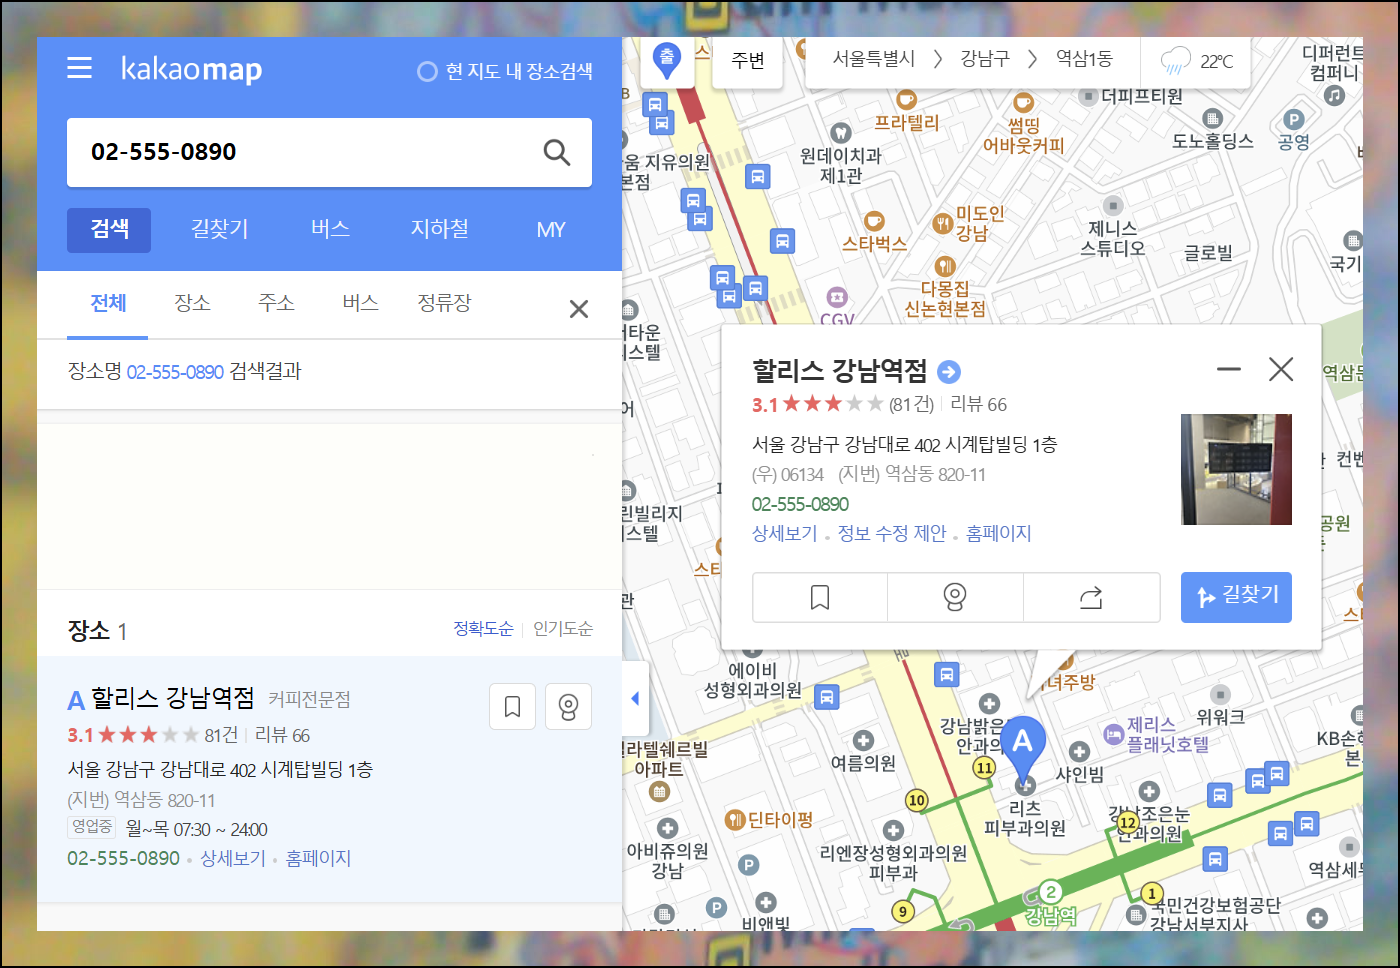
Task: Click the 출 departure pin icon
Action: (667, 60)
